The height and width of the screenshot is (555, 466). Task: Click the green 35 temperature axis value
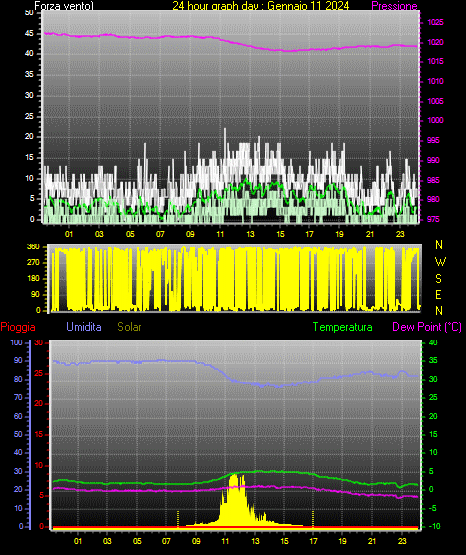[433, 360]
